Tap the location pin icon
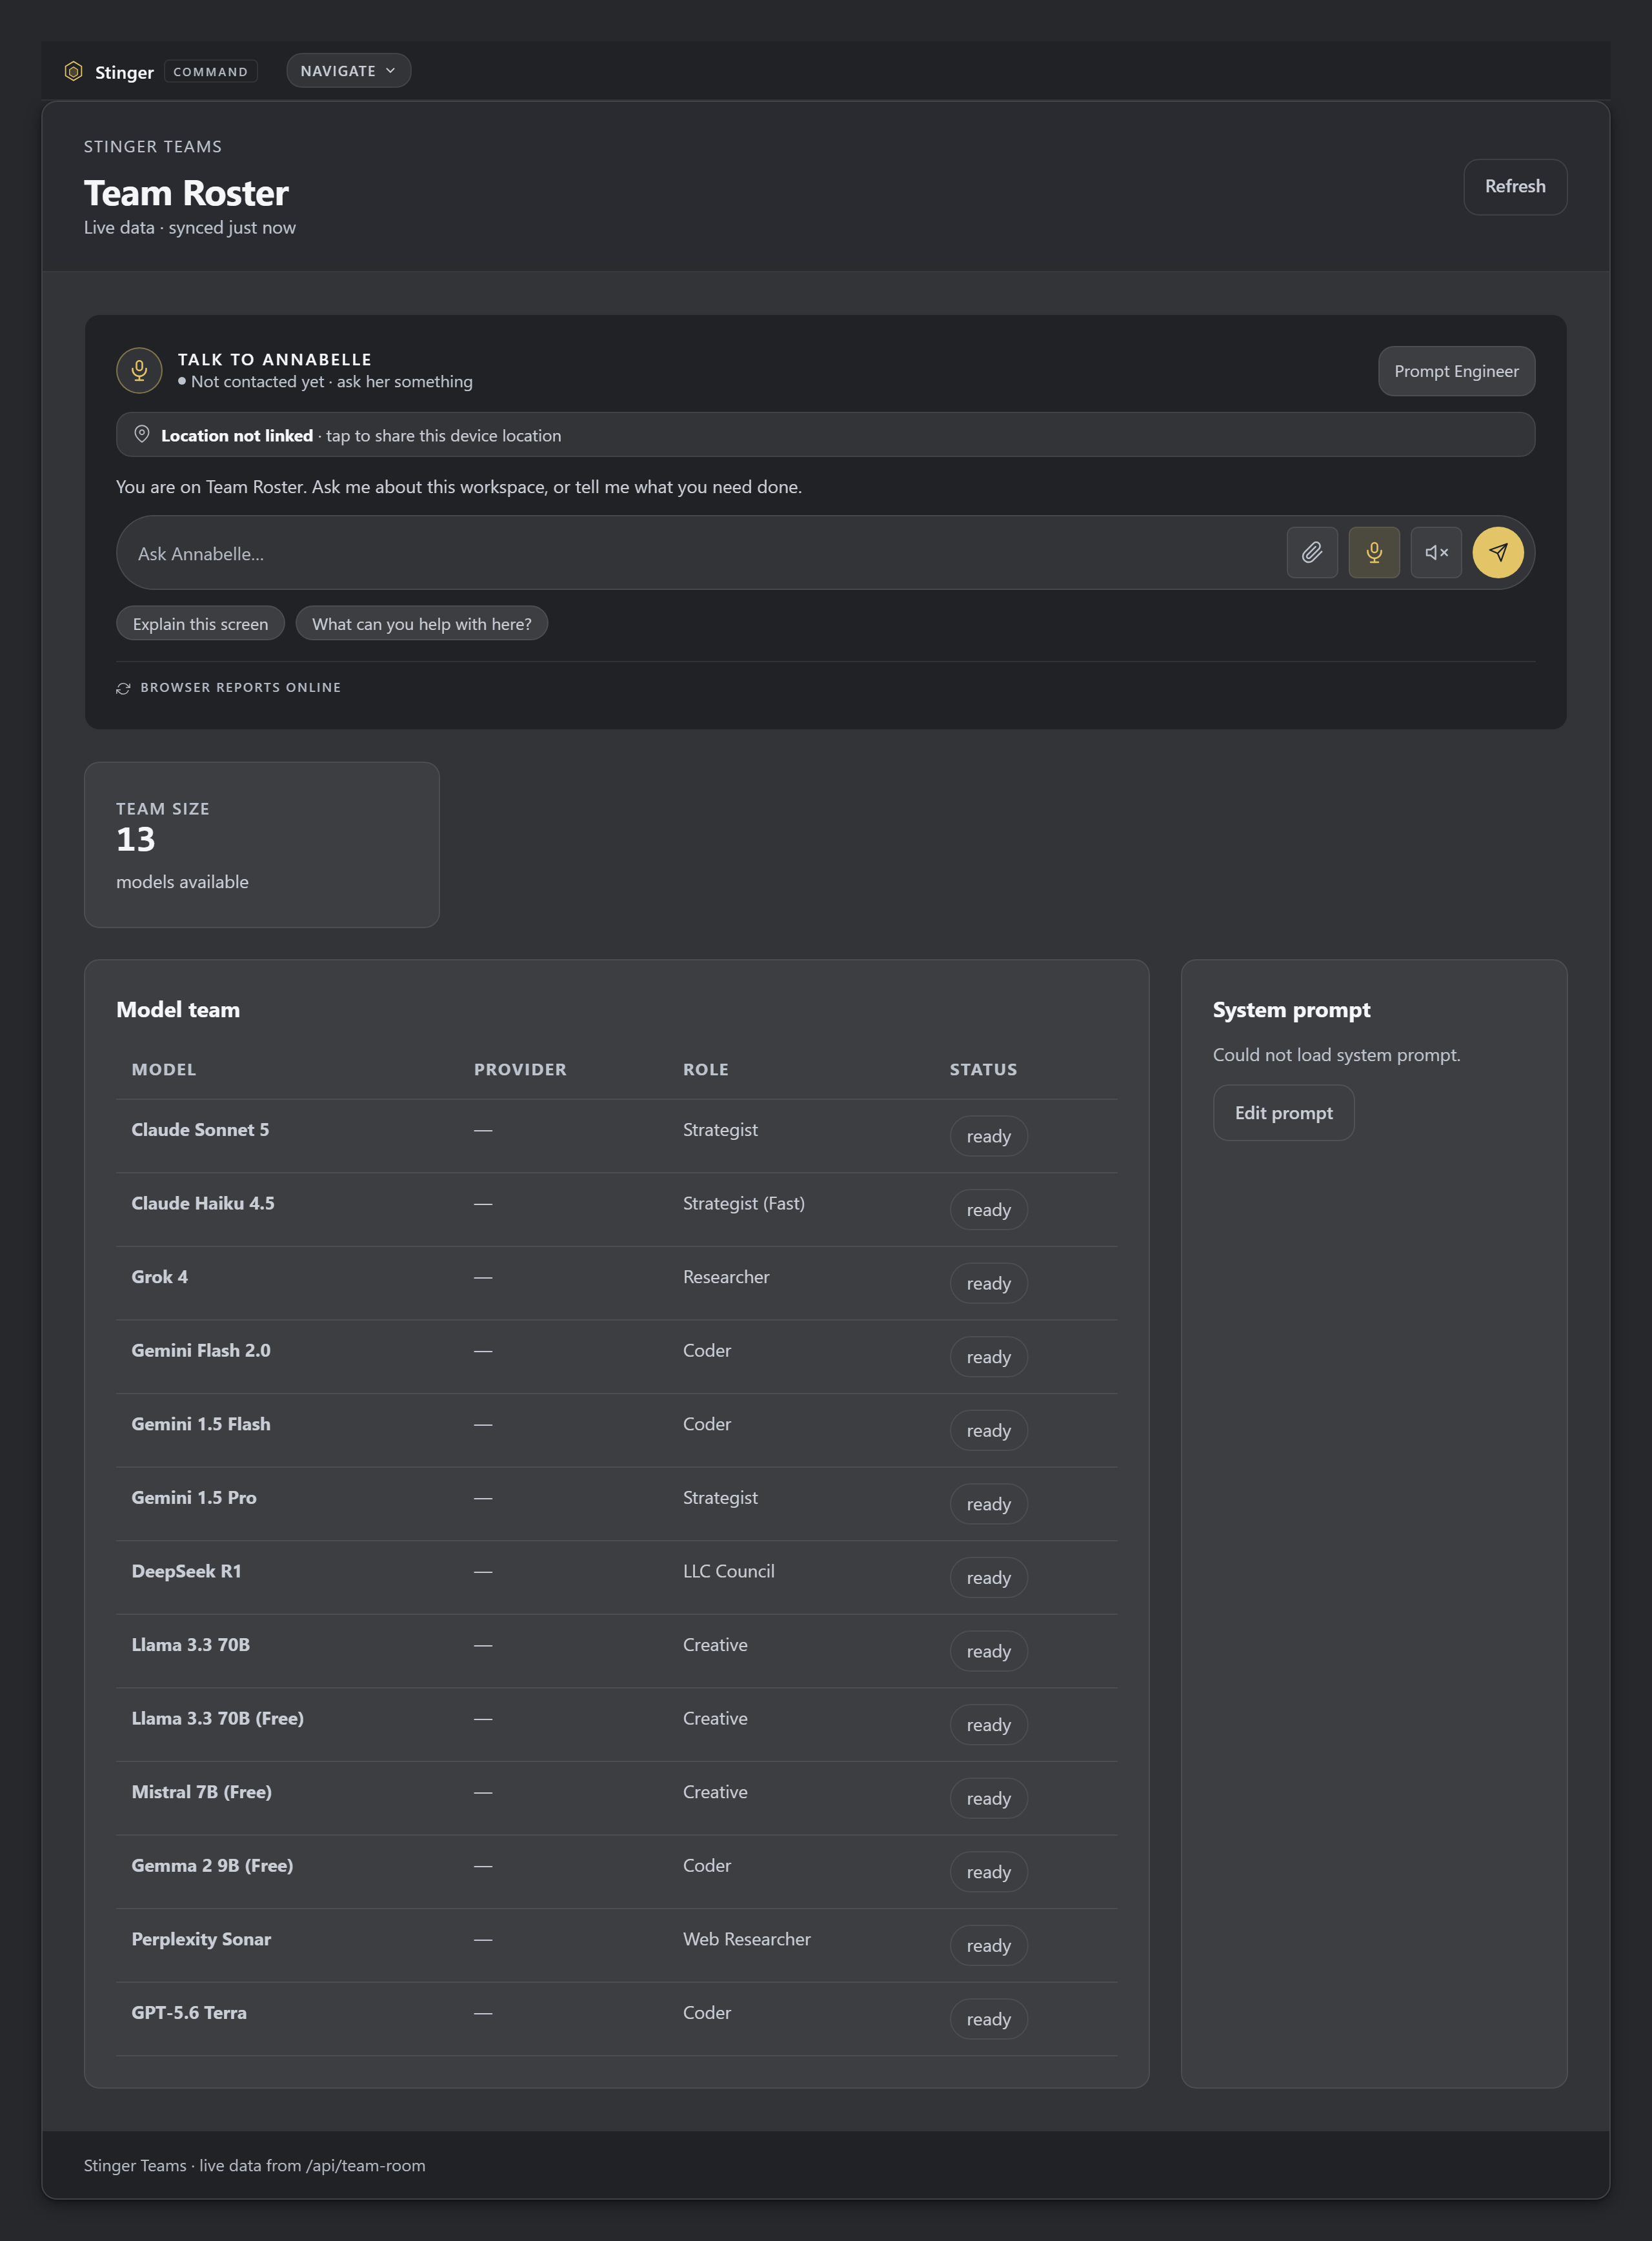The image size is (1652, 2241). coord(142,434)
